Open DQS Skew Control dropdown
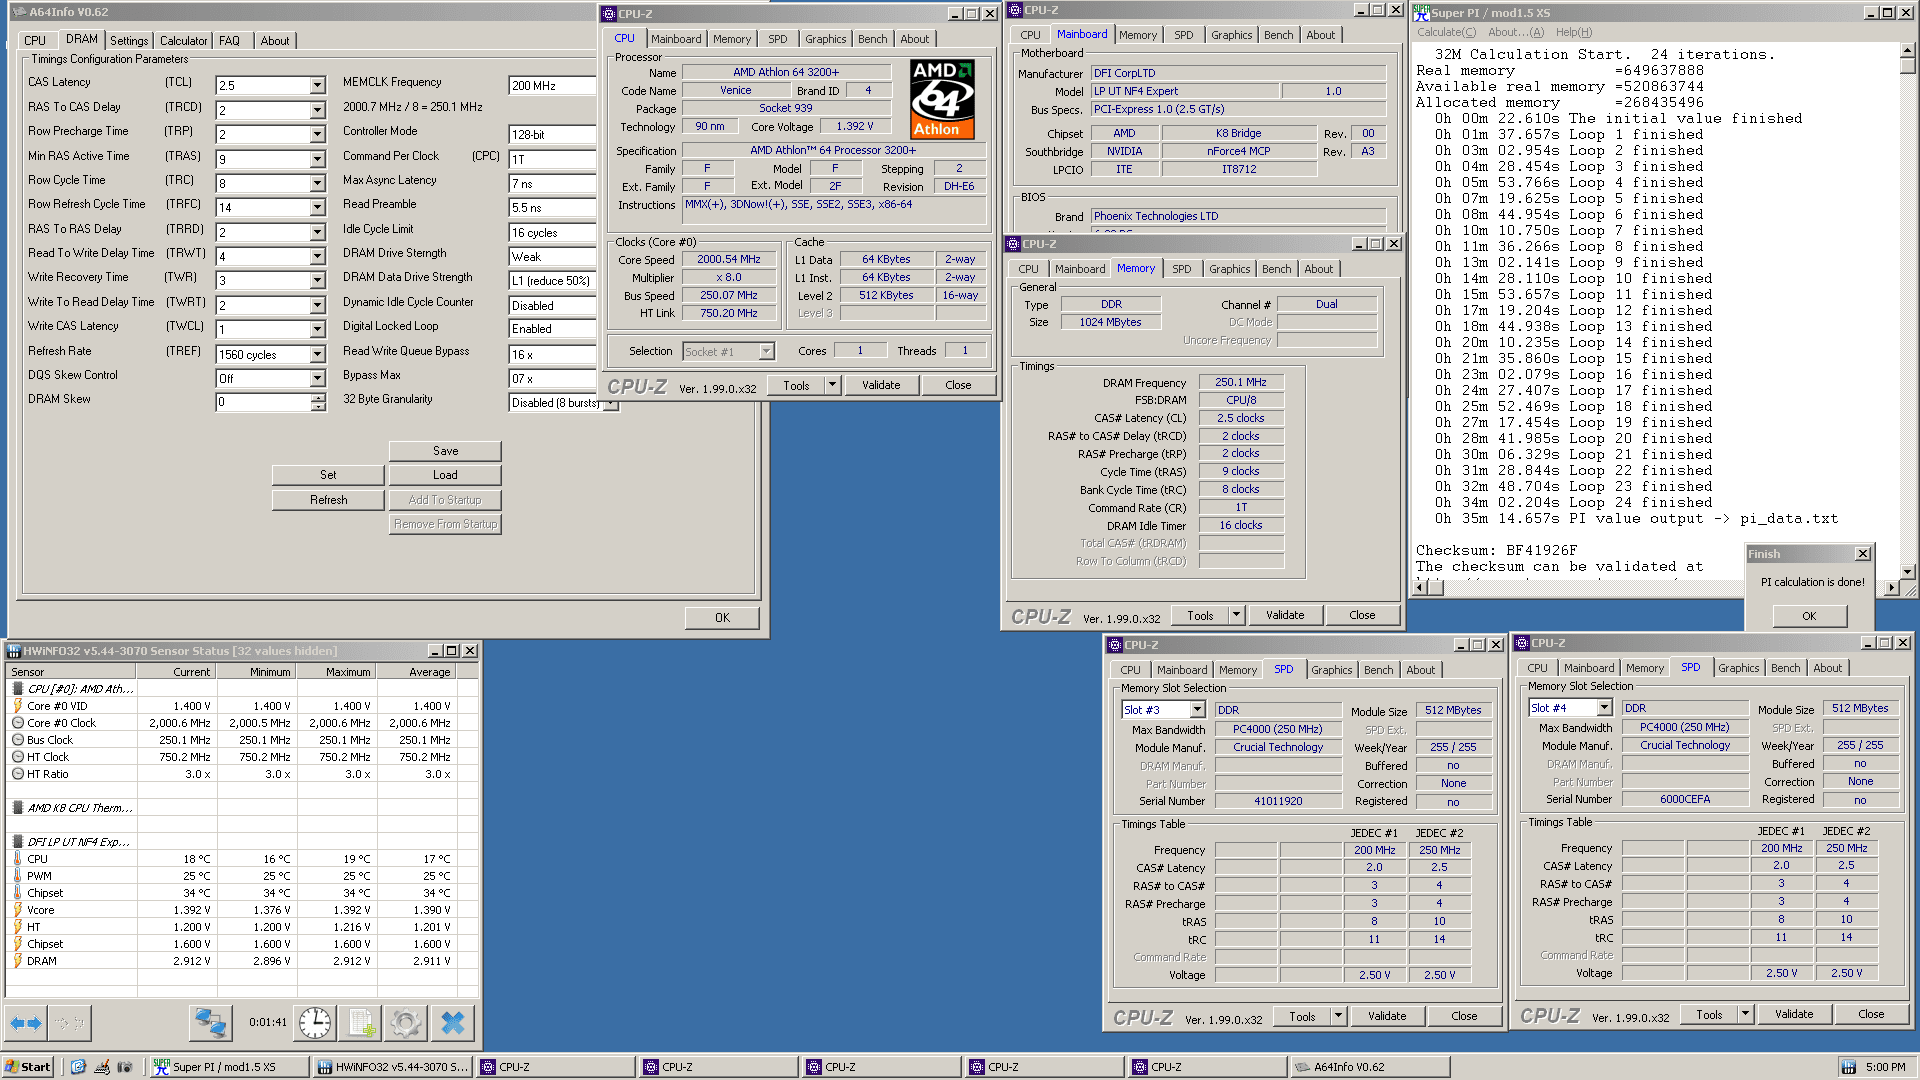The height and width of the screenshot is (1080, 1920). click(x=317, y=379)
